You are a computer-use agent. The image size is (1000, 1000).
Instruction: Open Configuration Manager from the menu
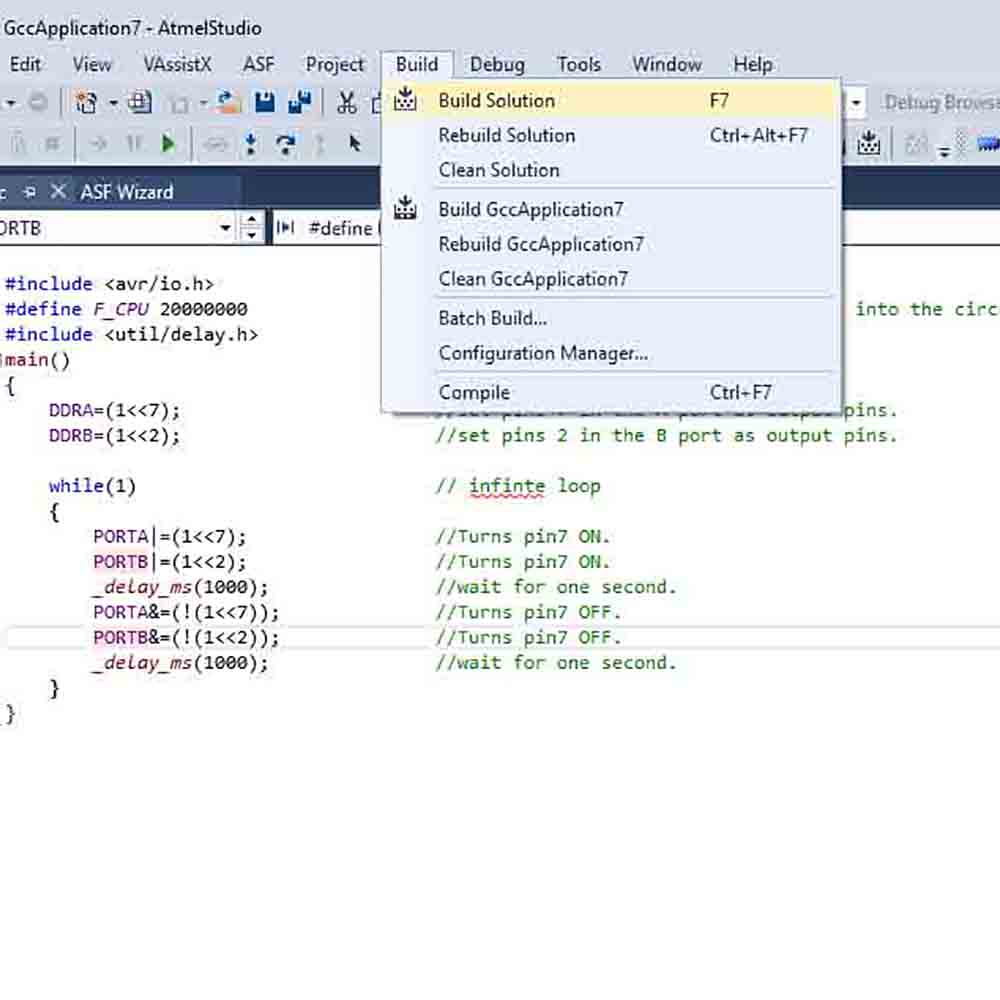click(x=543, y=353)
